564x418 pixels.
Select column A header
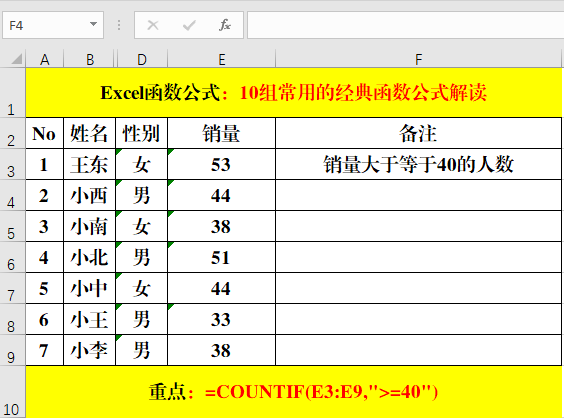pyautogui.click(x=45, y=59)
